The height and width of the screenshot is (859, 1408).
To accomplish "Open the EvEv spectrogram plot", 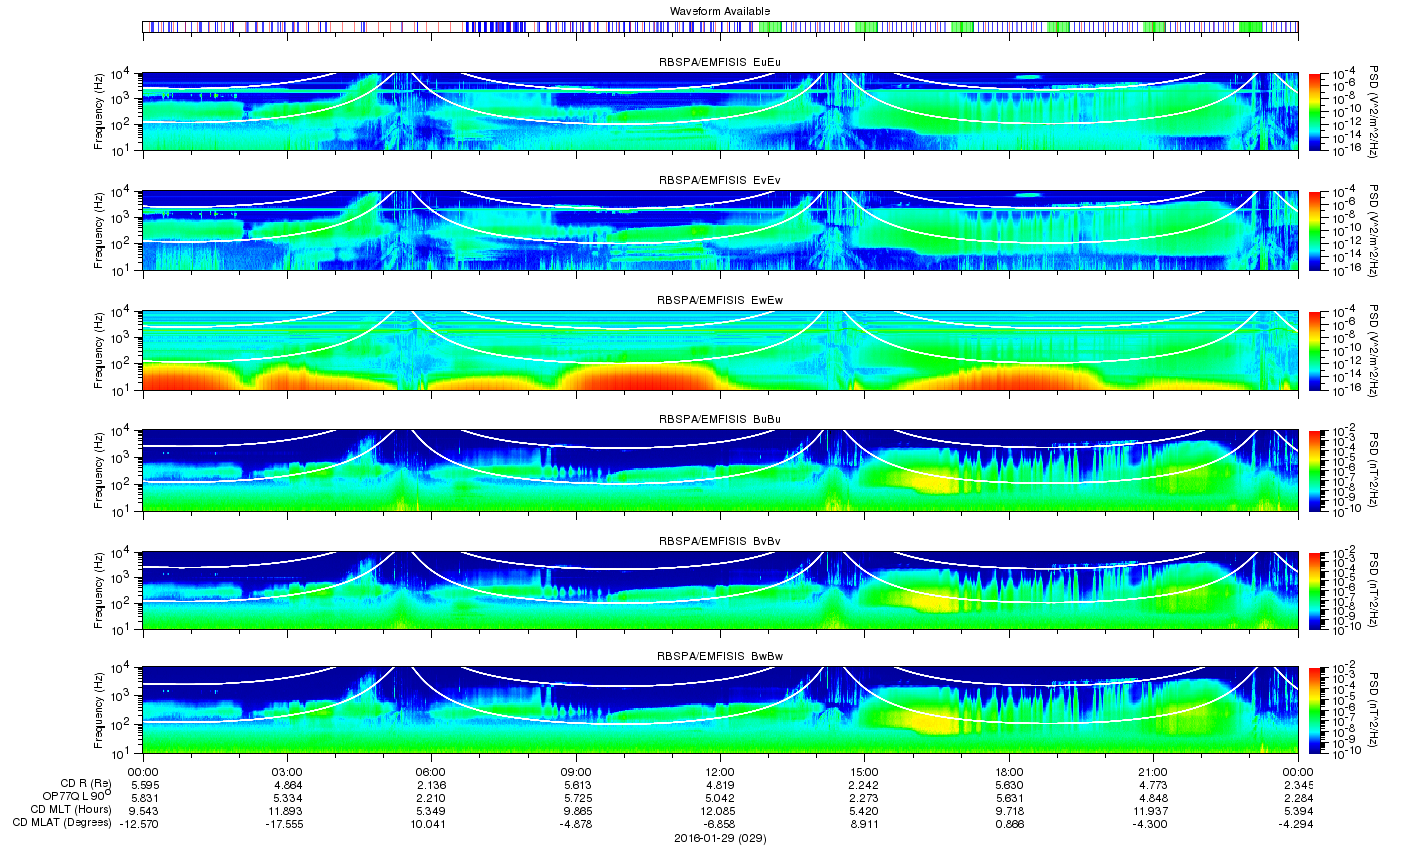I will (x=720, y=230).
